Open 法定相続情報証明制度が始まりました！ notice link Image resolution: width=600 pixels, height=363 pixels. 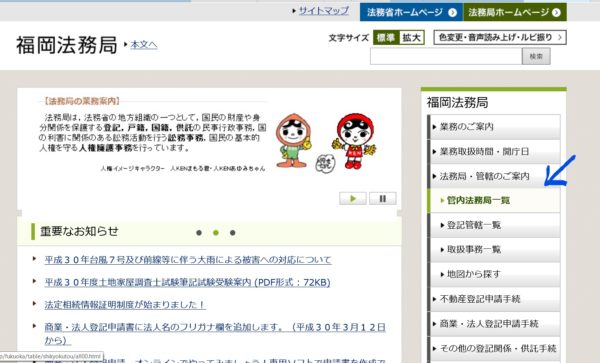click(x=125, y=305)
